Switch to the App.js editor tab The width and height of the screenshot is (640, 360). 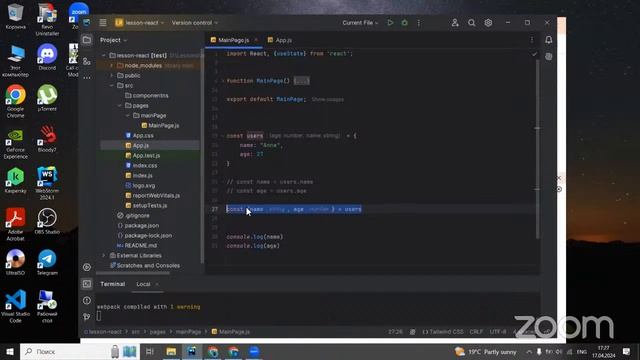pos(280,40)
